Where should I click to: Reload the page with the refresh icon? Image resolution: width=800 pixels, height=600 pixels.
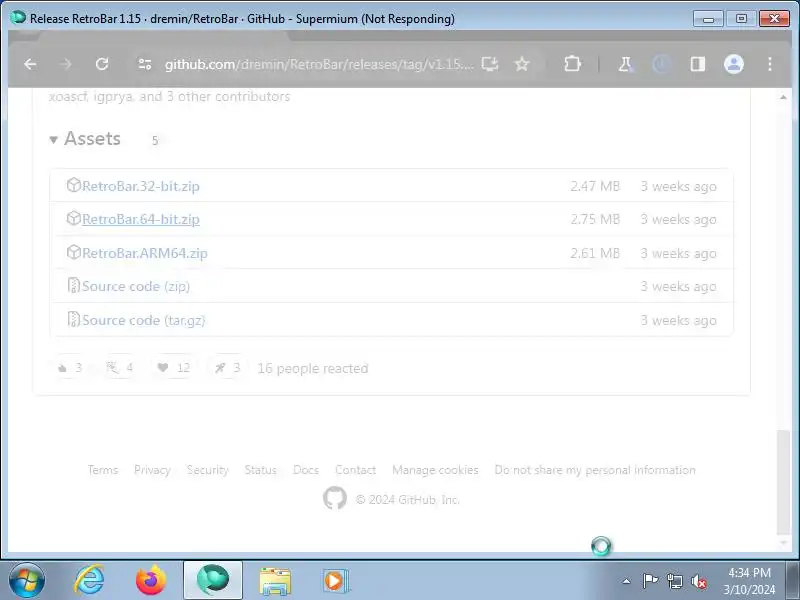(x=102, y=64)
